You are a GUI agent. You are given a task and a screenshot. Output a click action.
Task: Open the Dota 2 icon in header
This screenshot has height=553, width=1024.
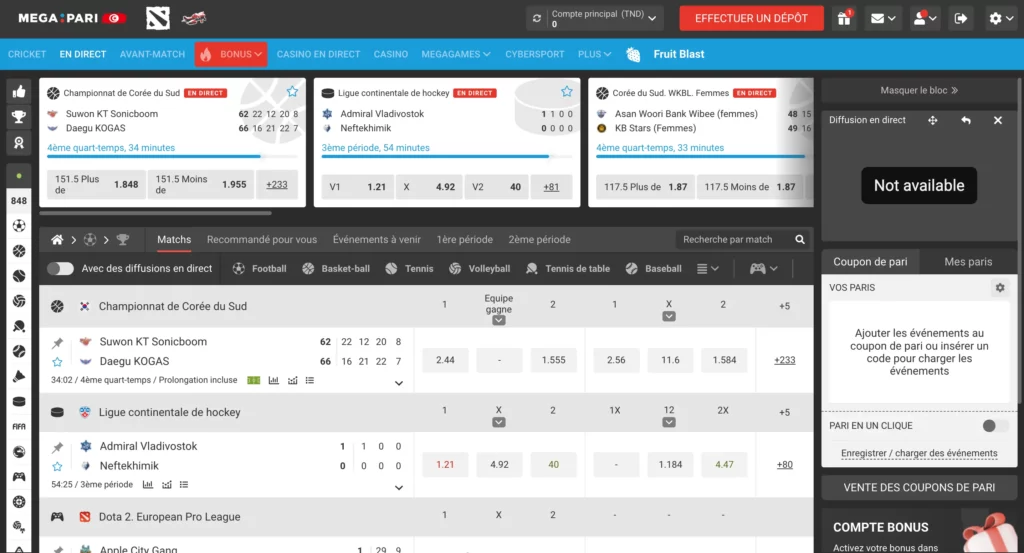157,18
